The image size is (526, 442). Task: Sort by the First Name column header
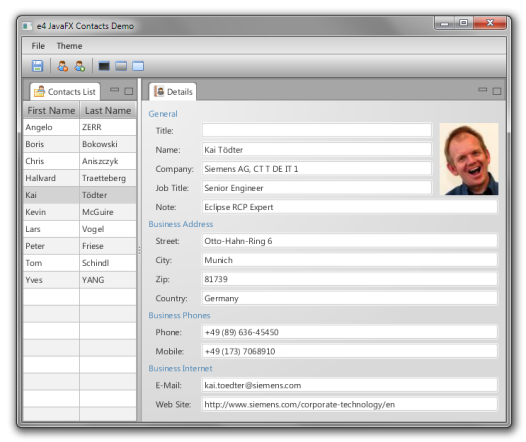tap(51, 110)
